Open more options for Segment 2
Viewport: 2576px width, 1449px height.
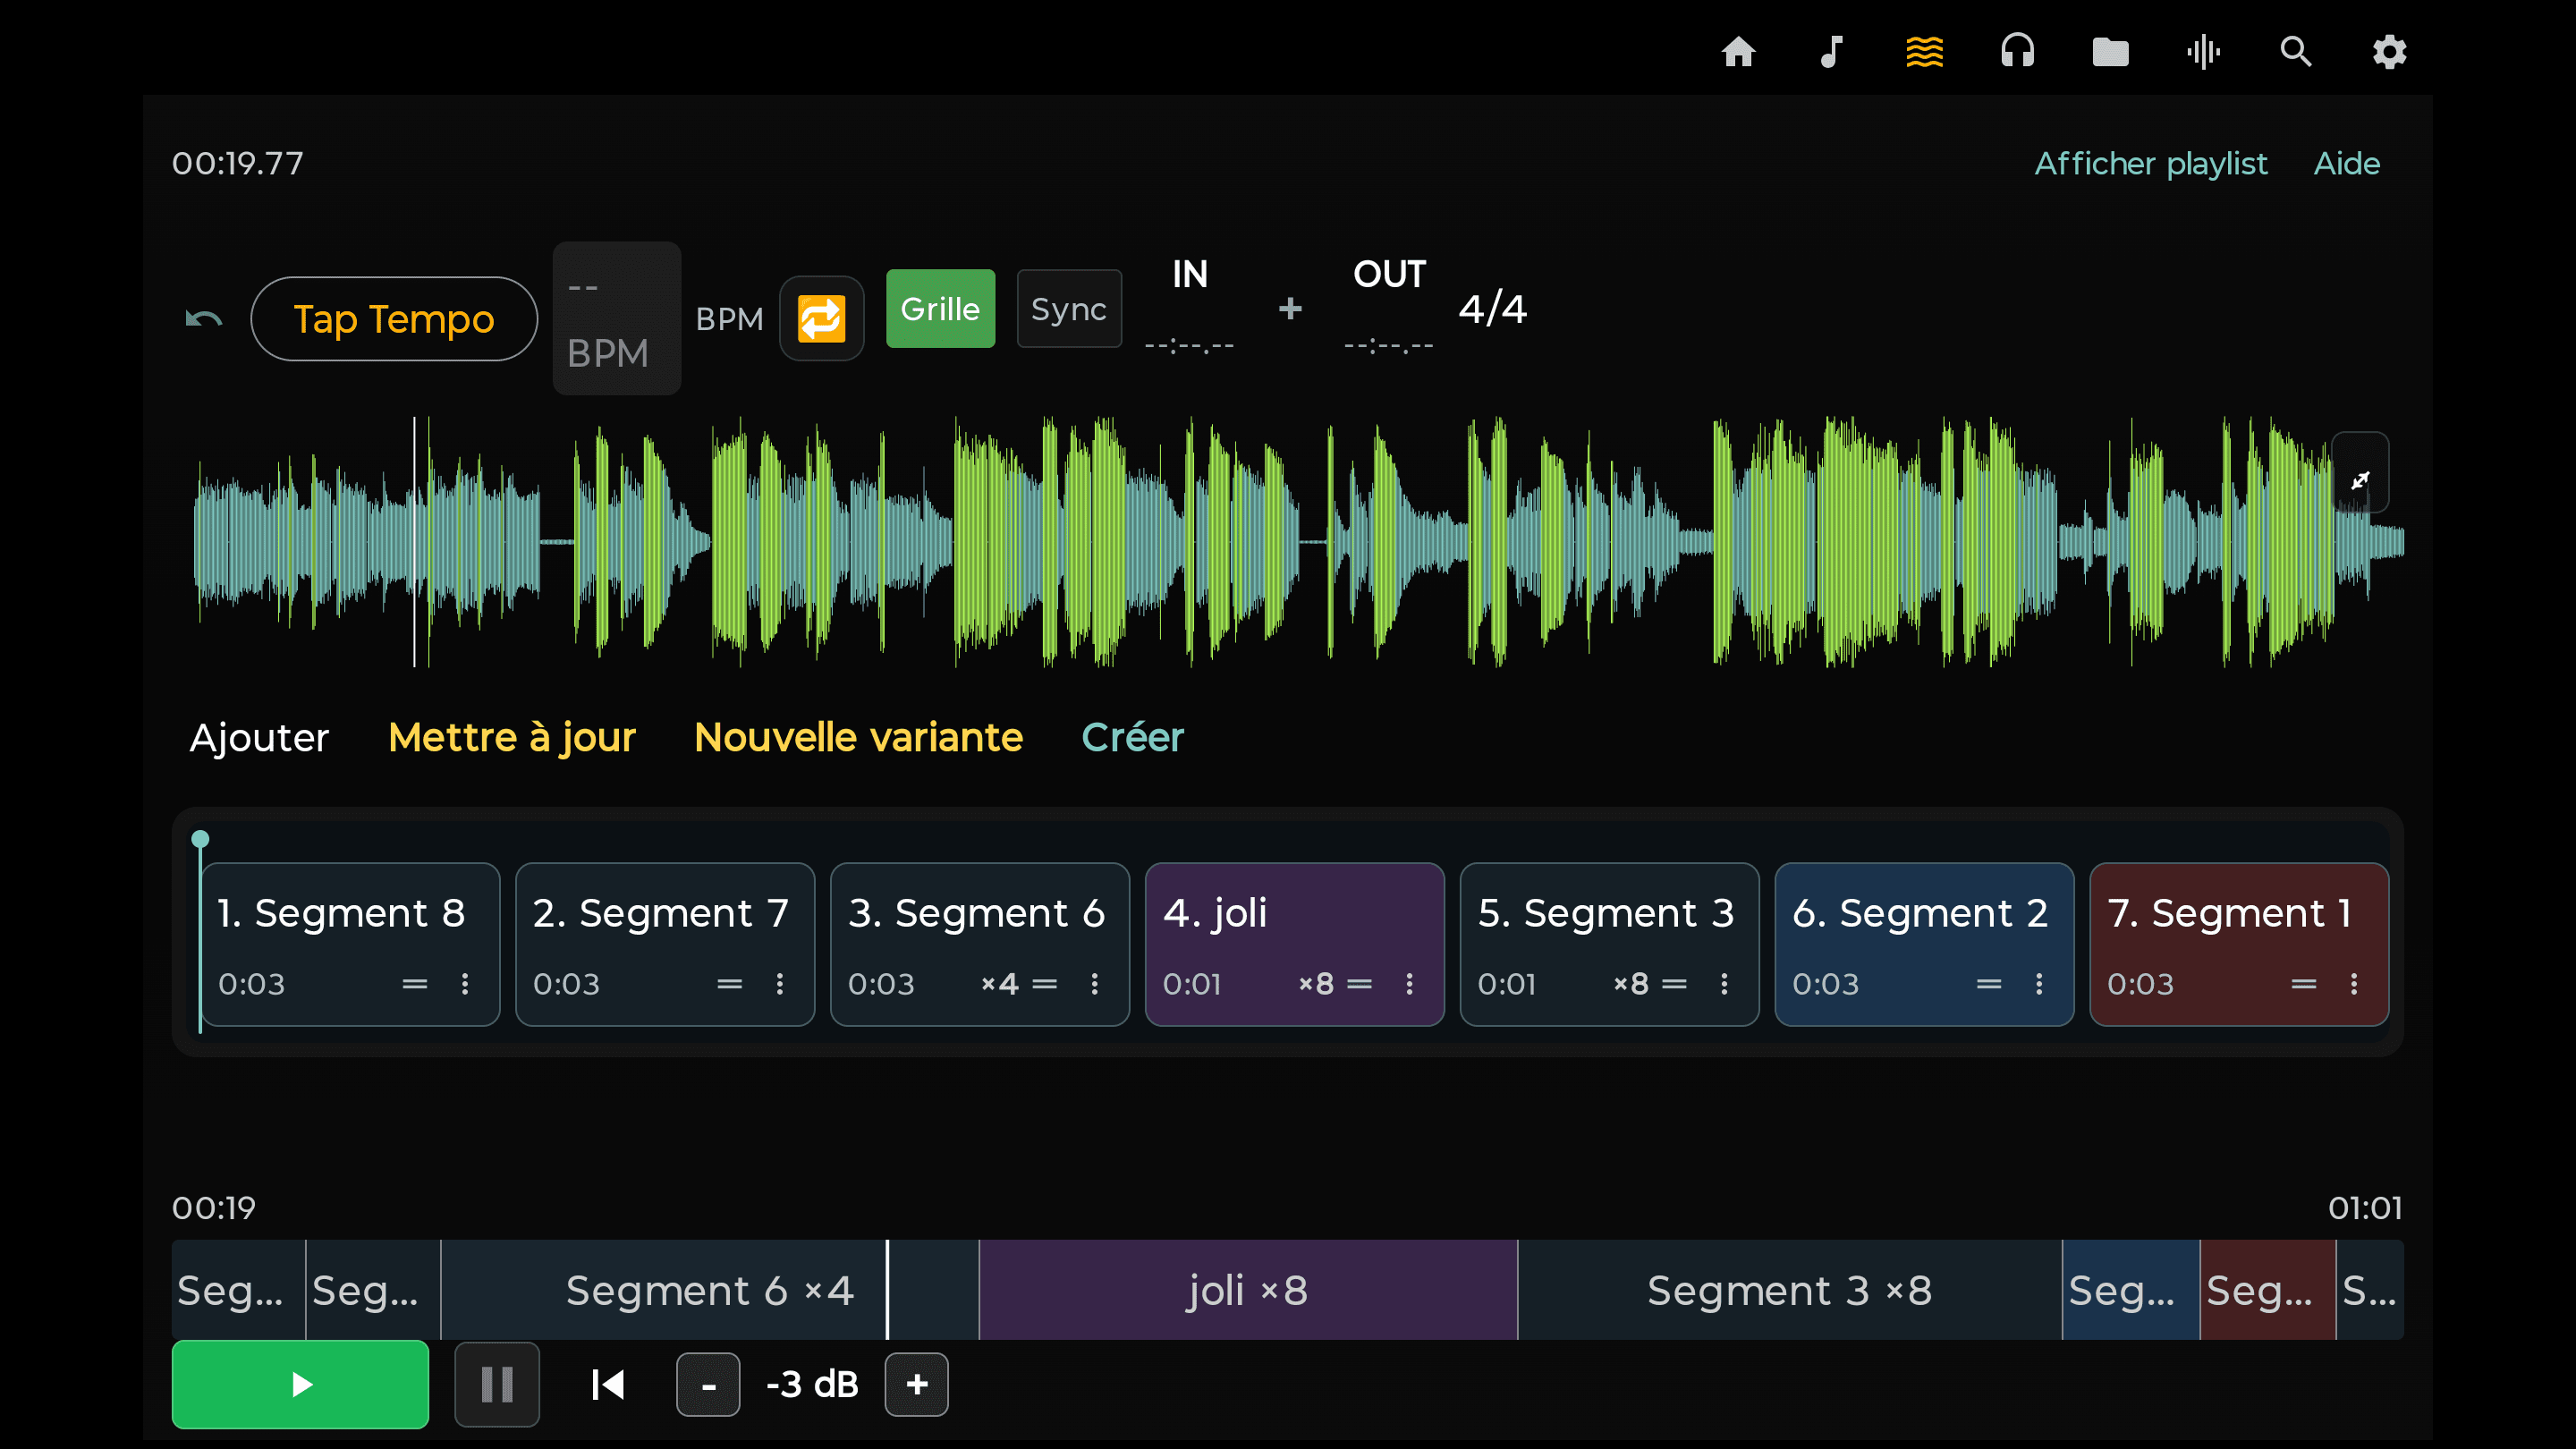pos(2039,984)
